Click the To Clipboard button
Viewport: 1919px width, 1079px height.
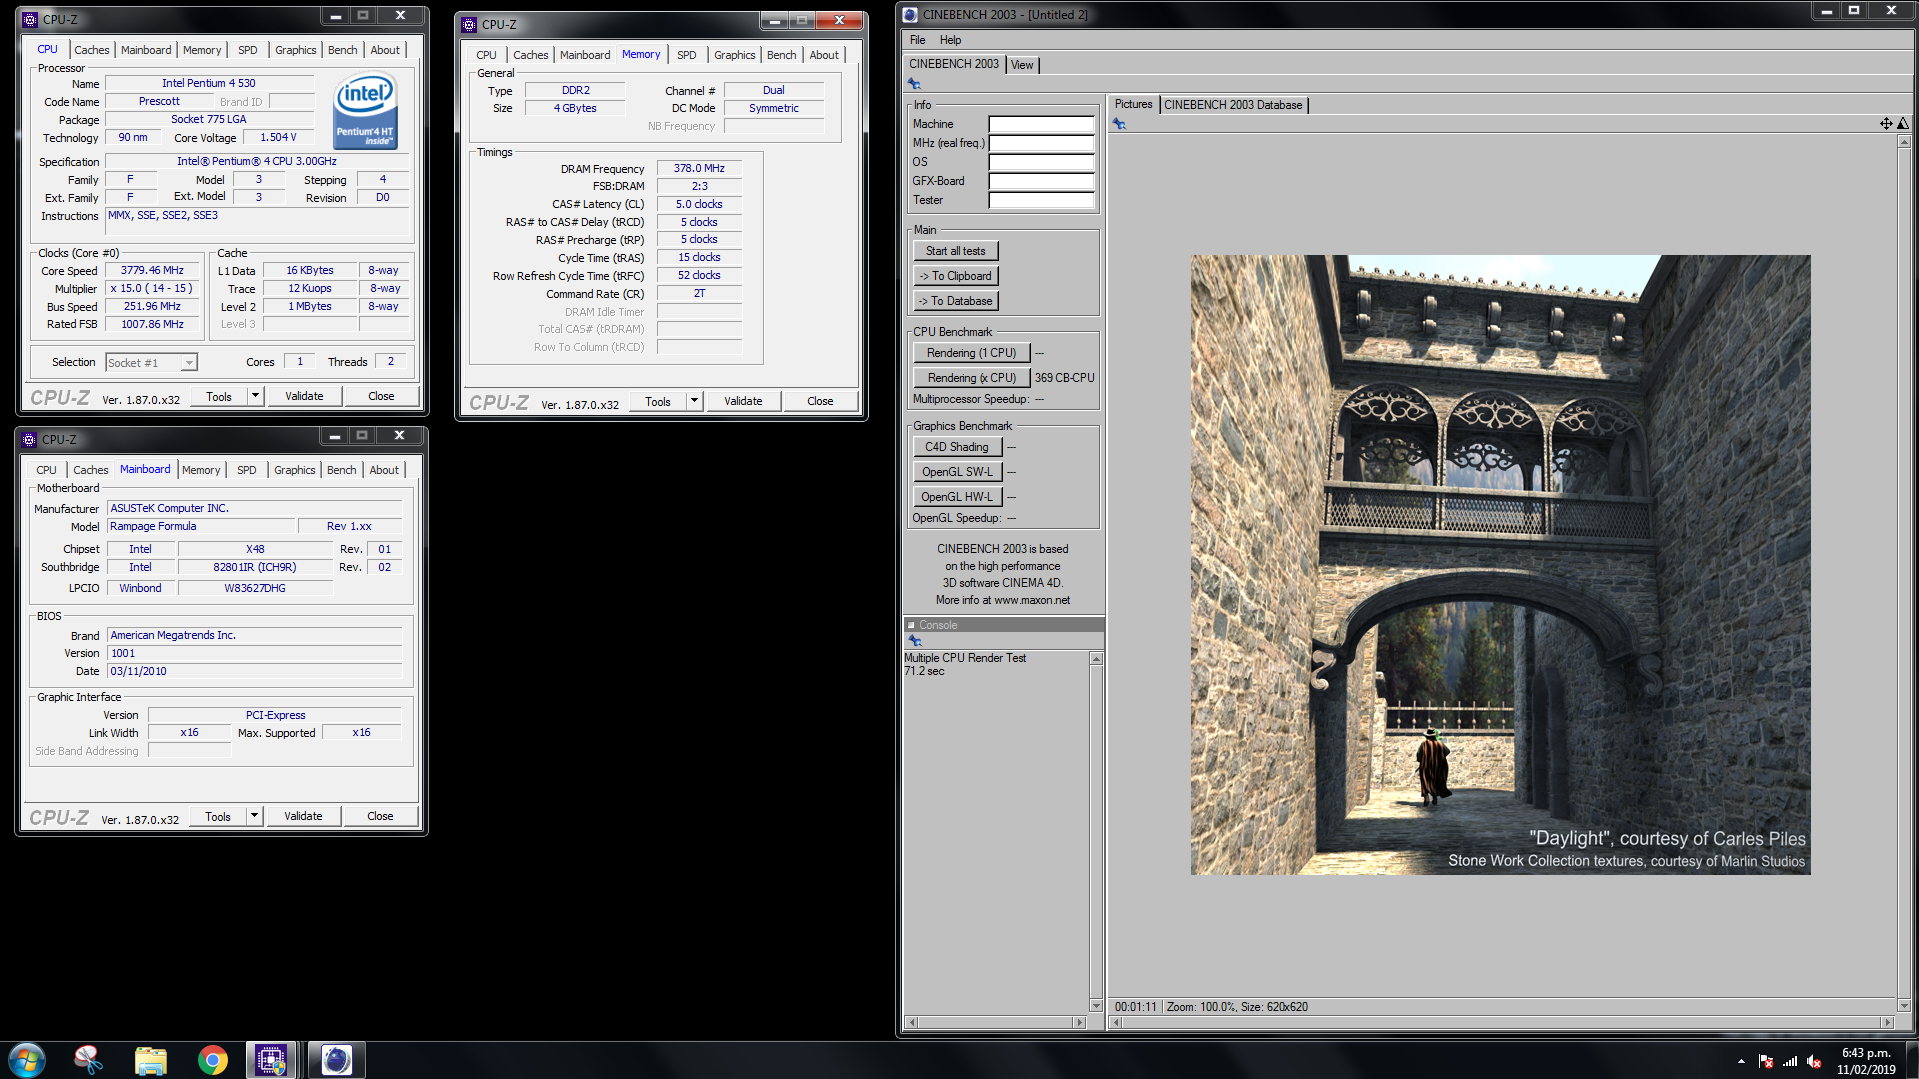pyautogui.click(x=955, y=276)
